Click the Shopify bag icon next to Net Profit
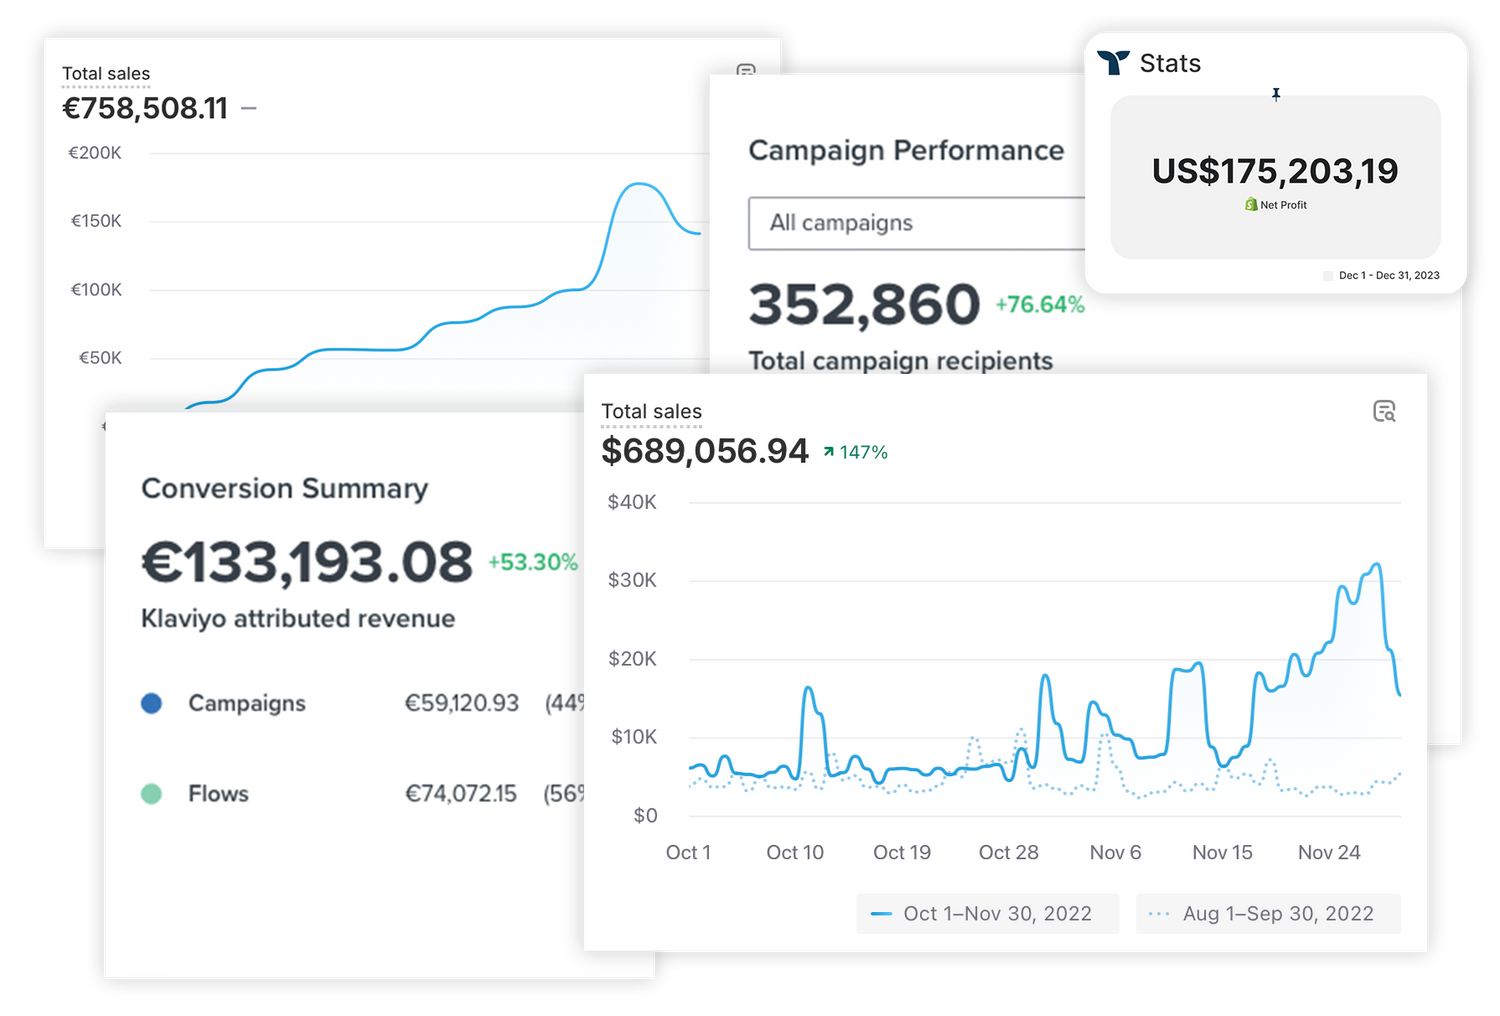This screenshot has width=1500, height=1016. [x=1251, y=204]
